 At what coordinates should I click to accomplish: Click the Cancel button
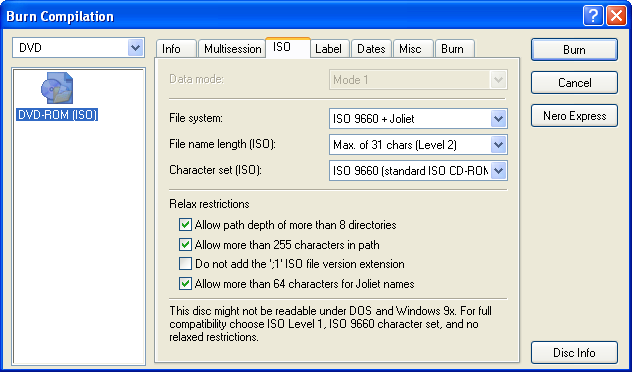(x=574, y=83)
